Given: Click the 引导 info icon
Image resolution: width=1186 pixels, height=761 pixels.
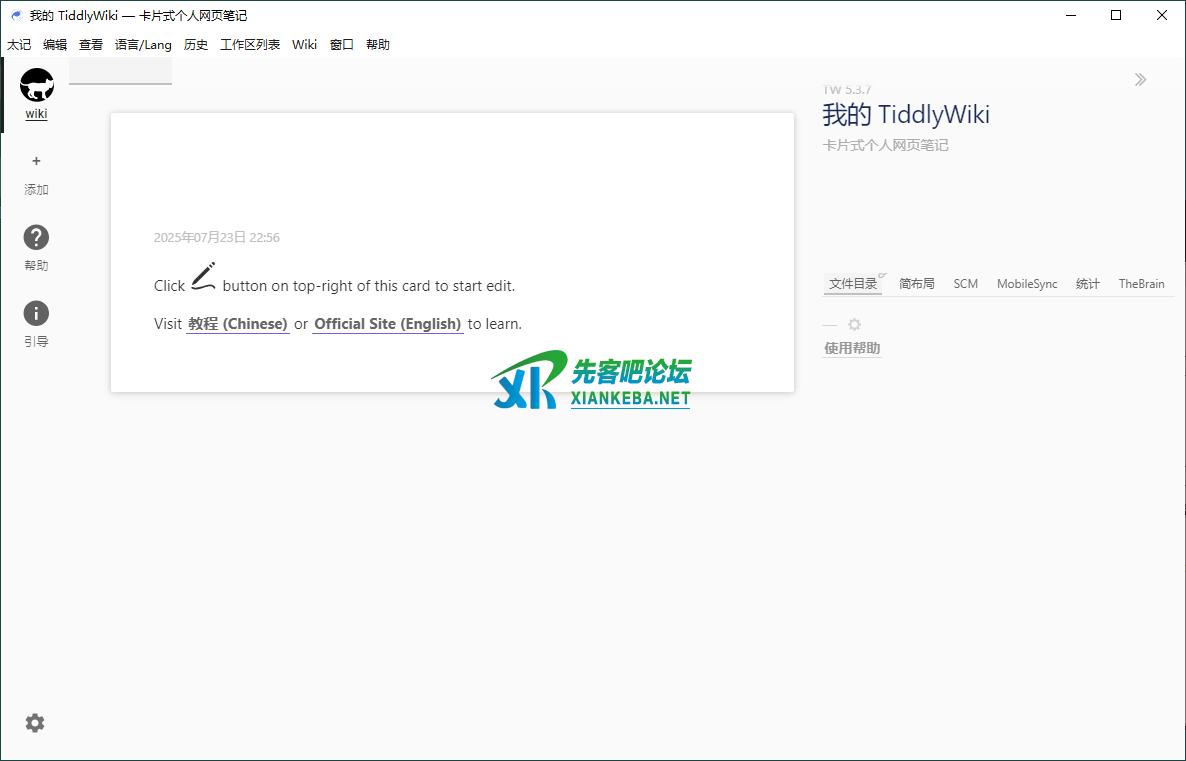Looking at the screenshot, I should click(36, 314).
